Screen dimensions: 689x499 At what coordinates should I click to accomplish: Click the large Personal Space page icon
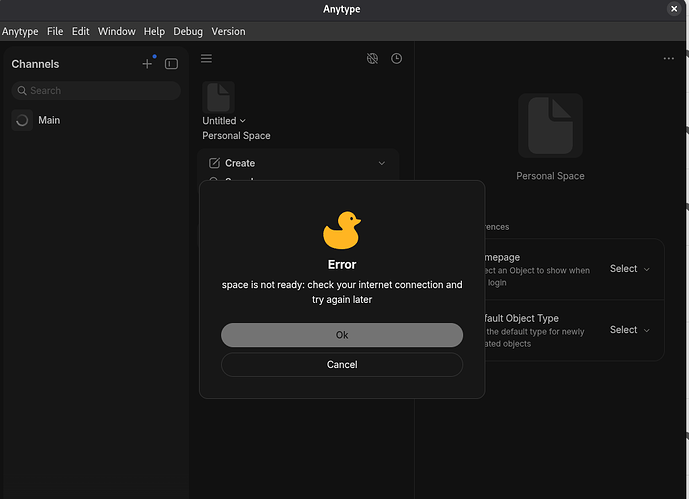pos(550,126)
